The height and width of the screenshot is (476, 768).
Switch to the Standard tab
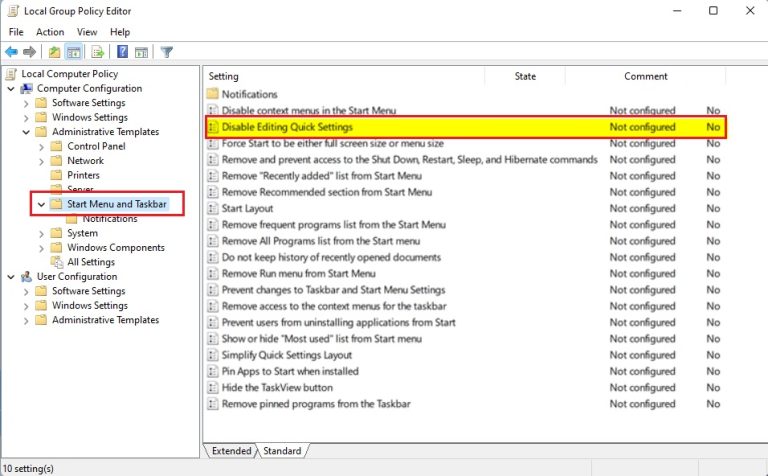coord(282,451)
